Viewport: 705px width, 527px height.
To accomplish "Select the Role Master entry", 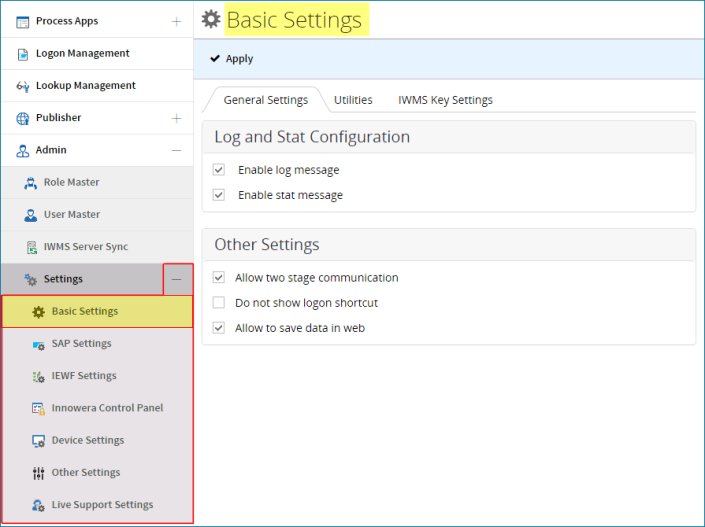I will pos(97,183).
